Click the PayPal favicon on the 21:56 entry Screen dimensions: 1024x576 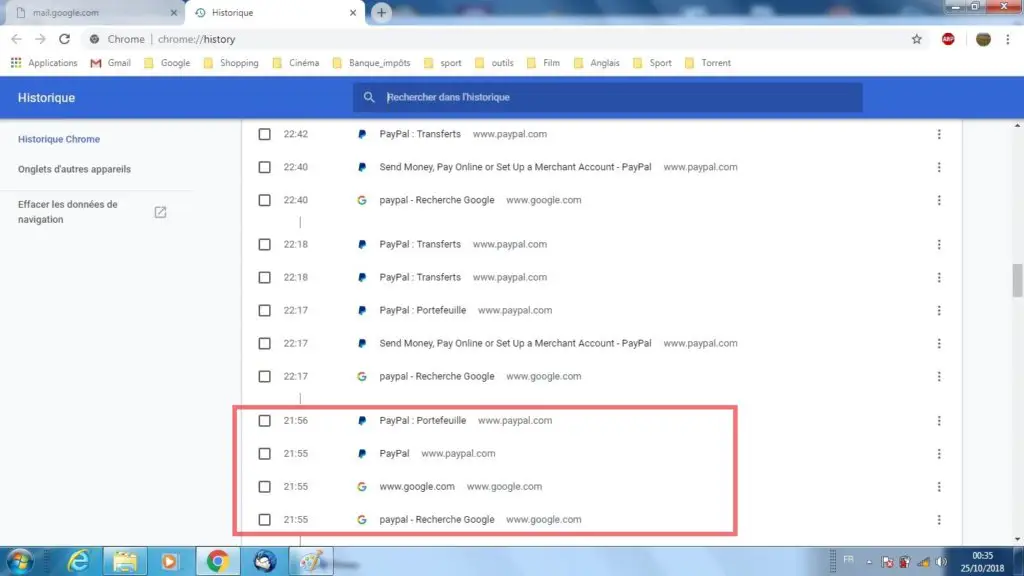click(362, 421)
